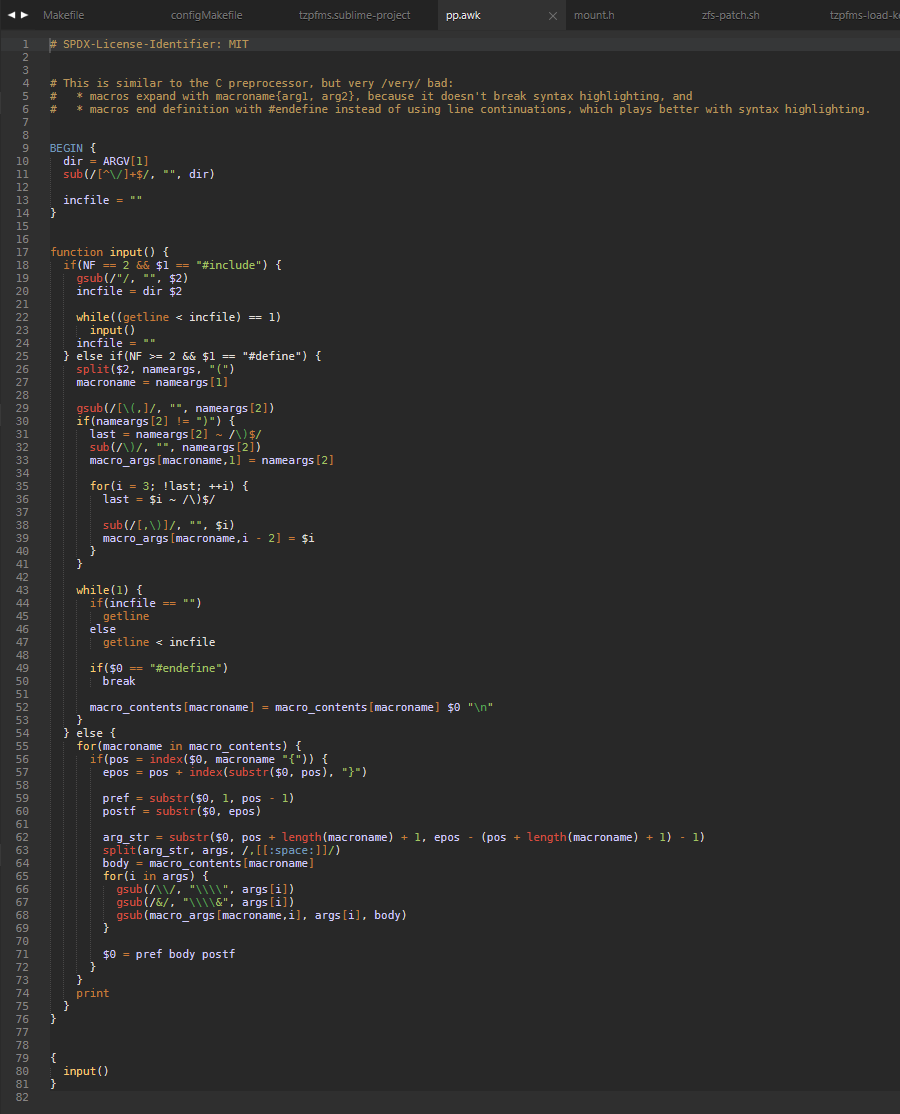The image size is (900, 1114).
Task: Place cursor on the "function input()" definition
Action: coord(109,252)
